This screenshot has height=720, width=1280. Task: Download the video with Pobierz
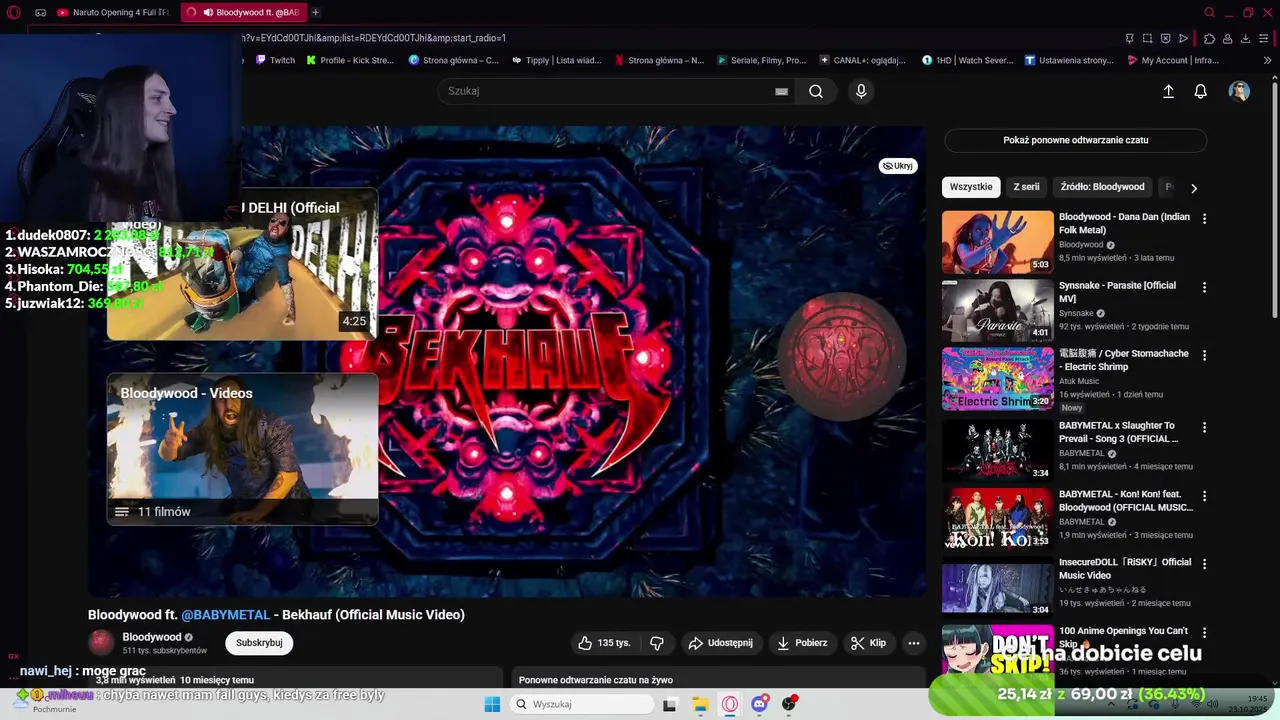coord(802,643)
